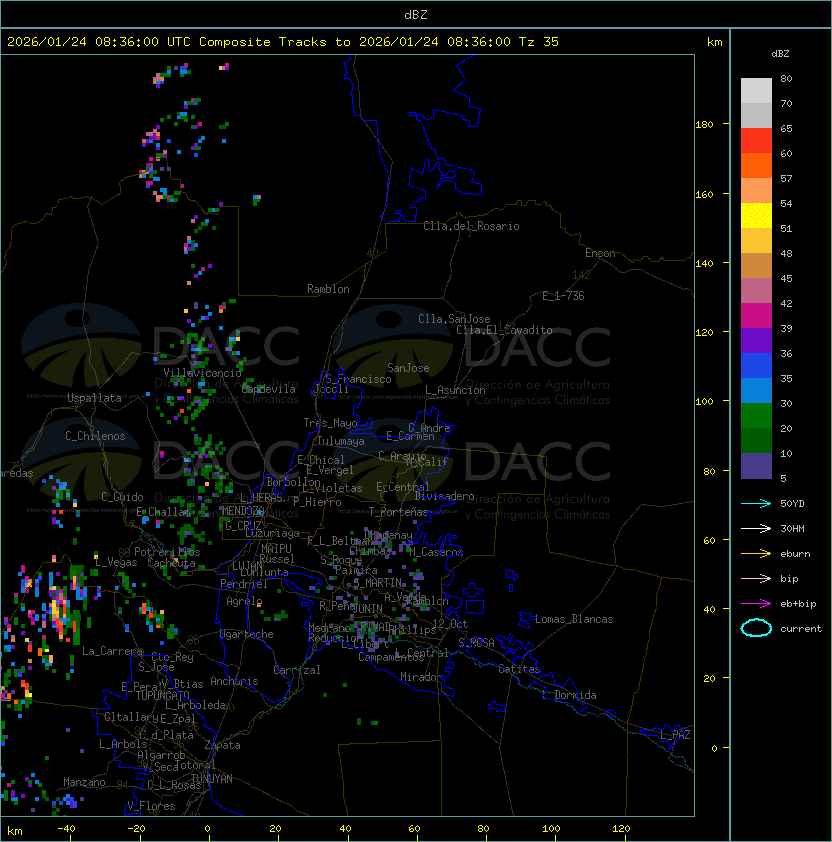Click the Clla.del_Rosario label
This screenshot has height=842, width=832.
click(471, 226)
